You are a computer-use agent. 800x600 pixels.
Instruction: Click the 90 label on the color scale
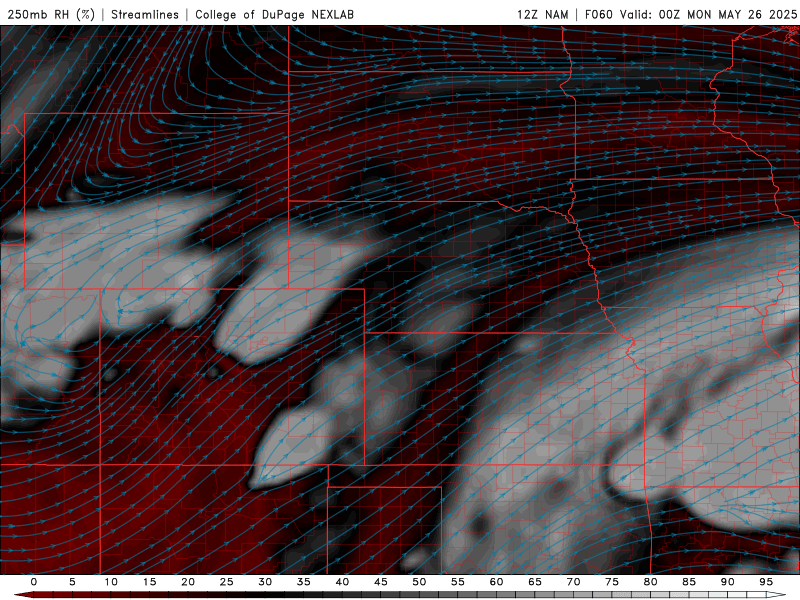pos(728,582)
